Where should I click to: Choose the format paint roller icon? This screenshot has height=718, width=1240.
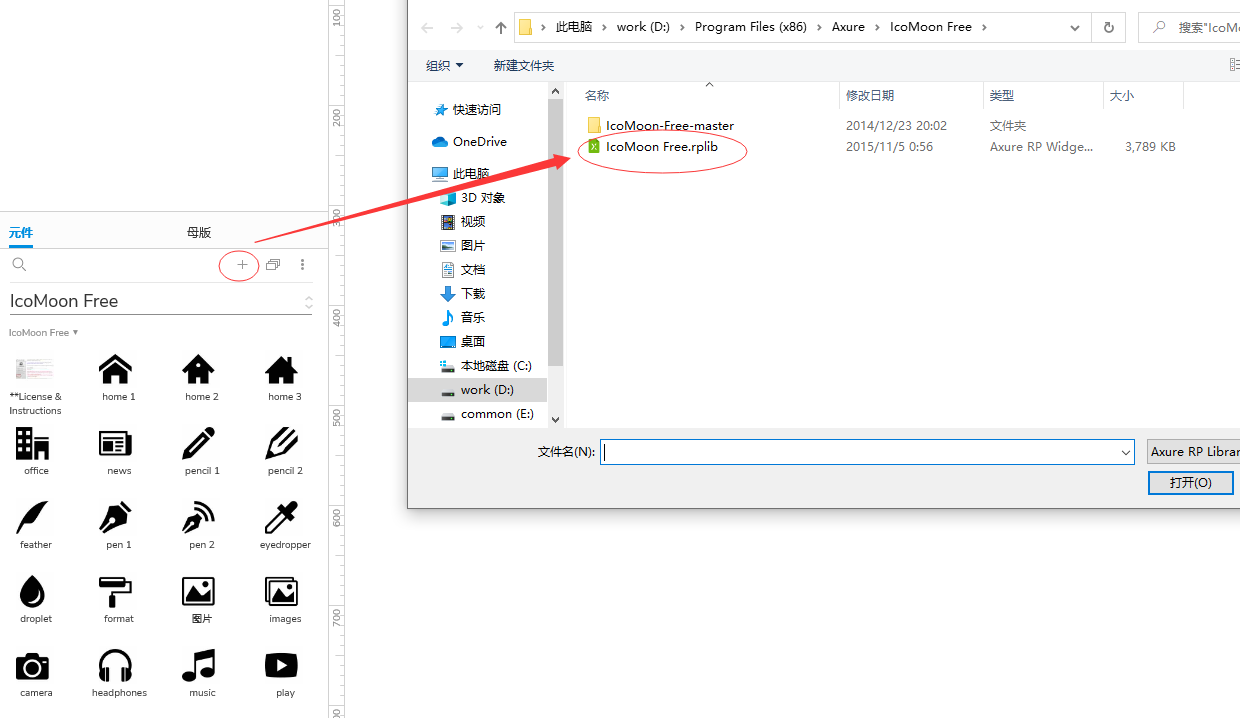coord(116,592)
